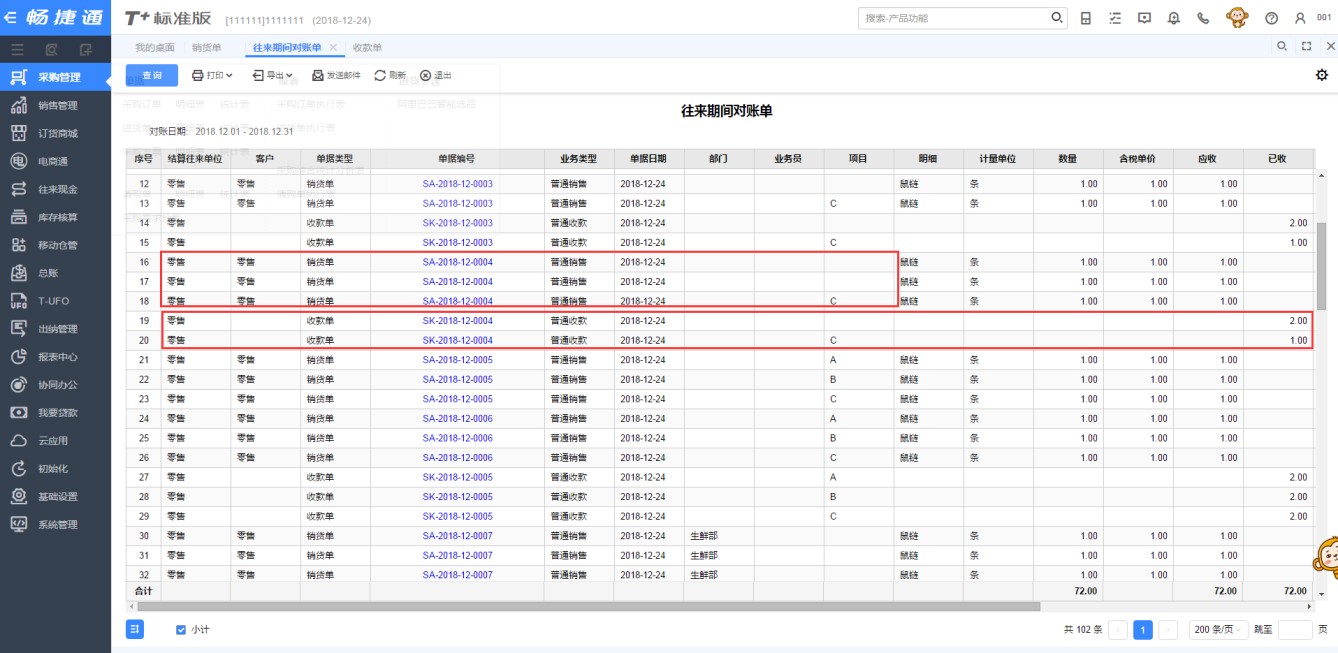This screenshot has width=1338, height=653.
Task: Click the 跳至 page number input field
Action: click(1294, 630)
